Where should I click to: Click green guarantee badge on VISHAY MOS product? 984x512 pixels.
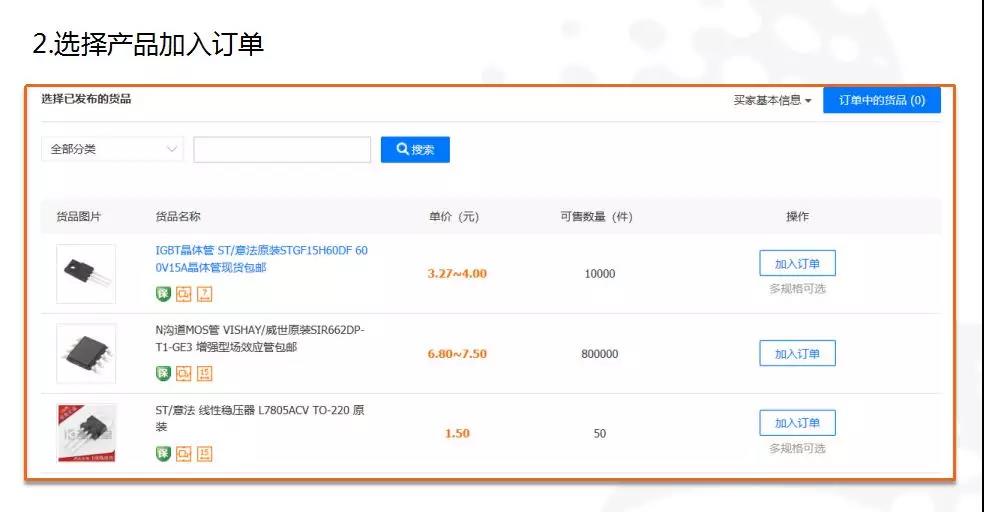163,373
